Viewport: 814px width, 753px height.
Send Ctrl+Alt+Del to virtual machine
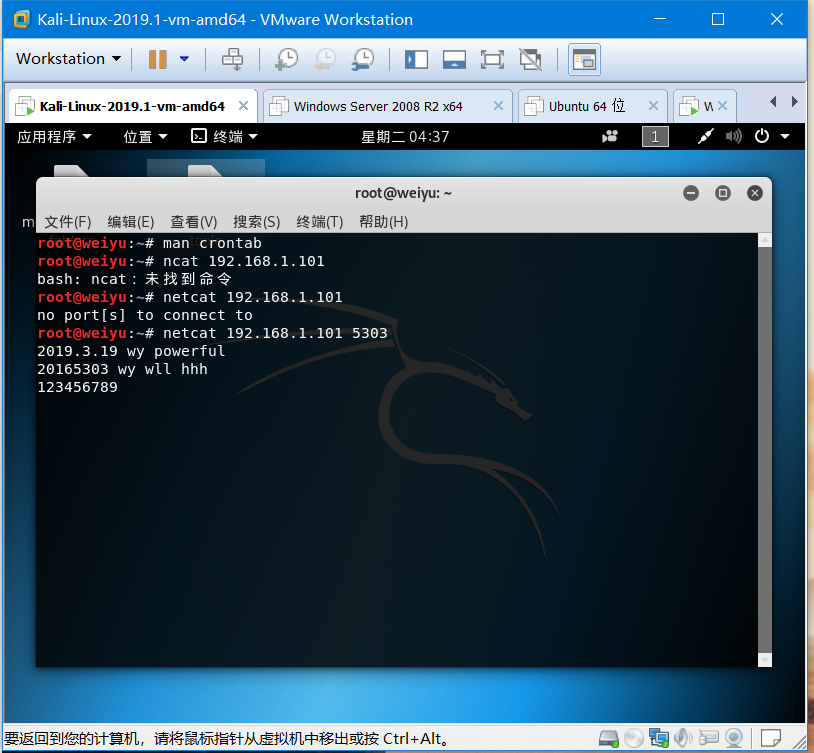pos(232,59)
